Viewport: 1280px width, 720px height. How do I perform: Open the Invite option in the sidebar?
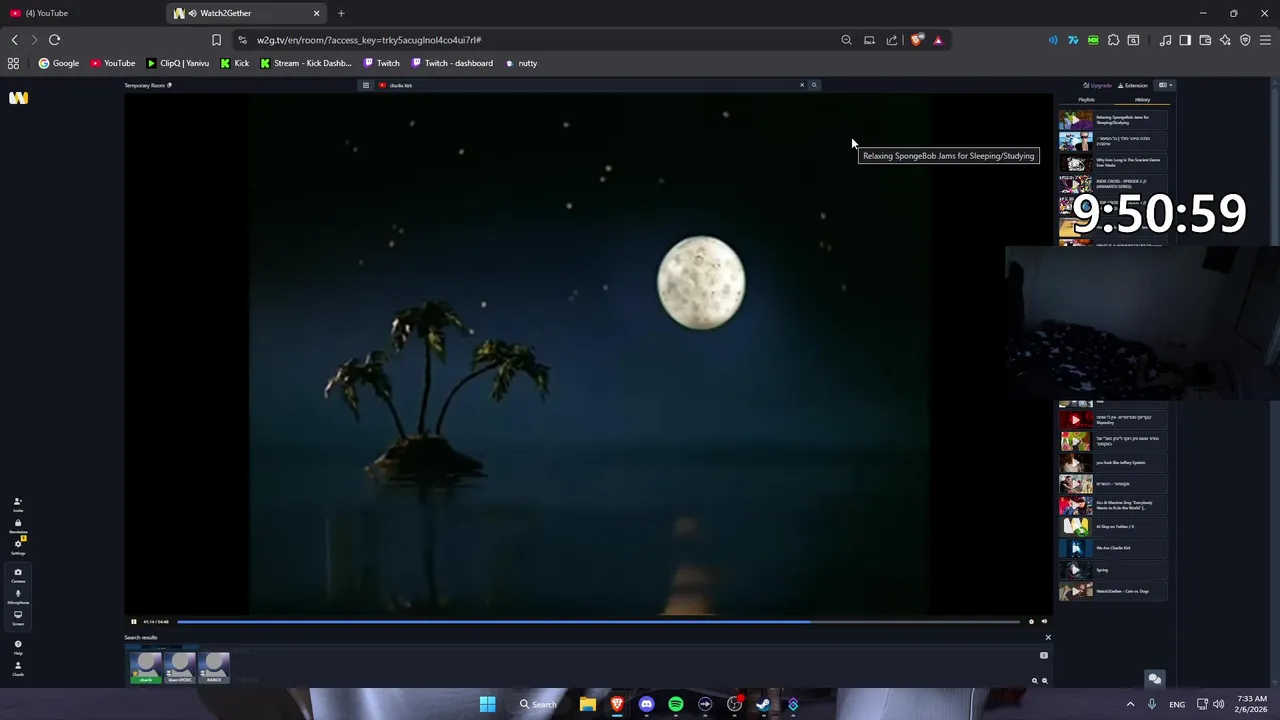pos(18,504)
